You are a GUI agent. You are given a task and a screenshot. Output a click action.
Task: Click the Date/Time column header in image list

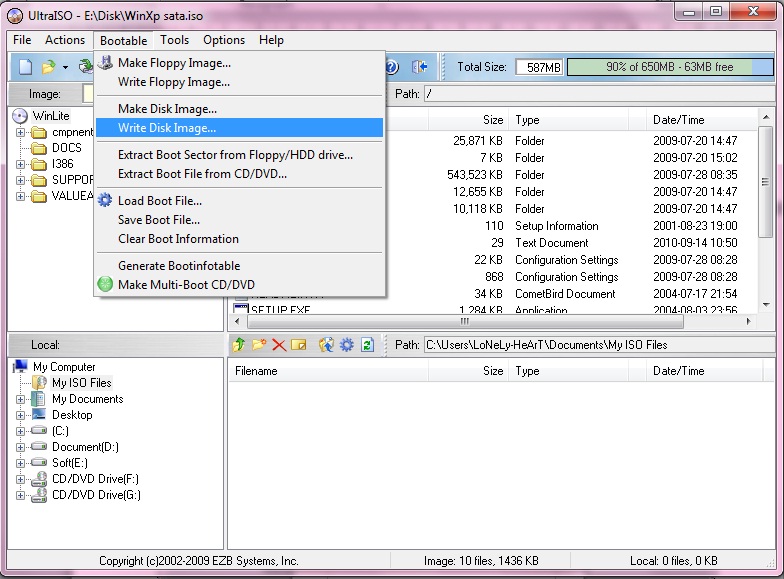[702, 120]
